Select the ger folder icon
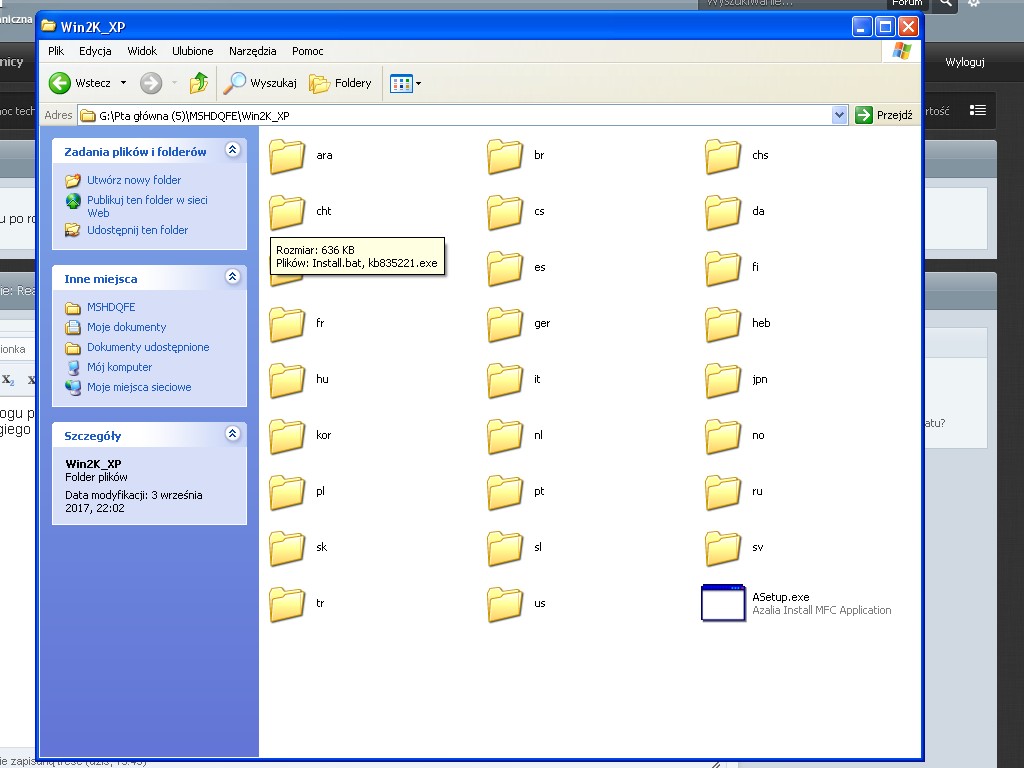 pyautogui.click(x=505, y=325)
